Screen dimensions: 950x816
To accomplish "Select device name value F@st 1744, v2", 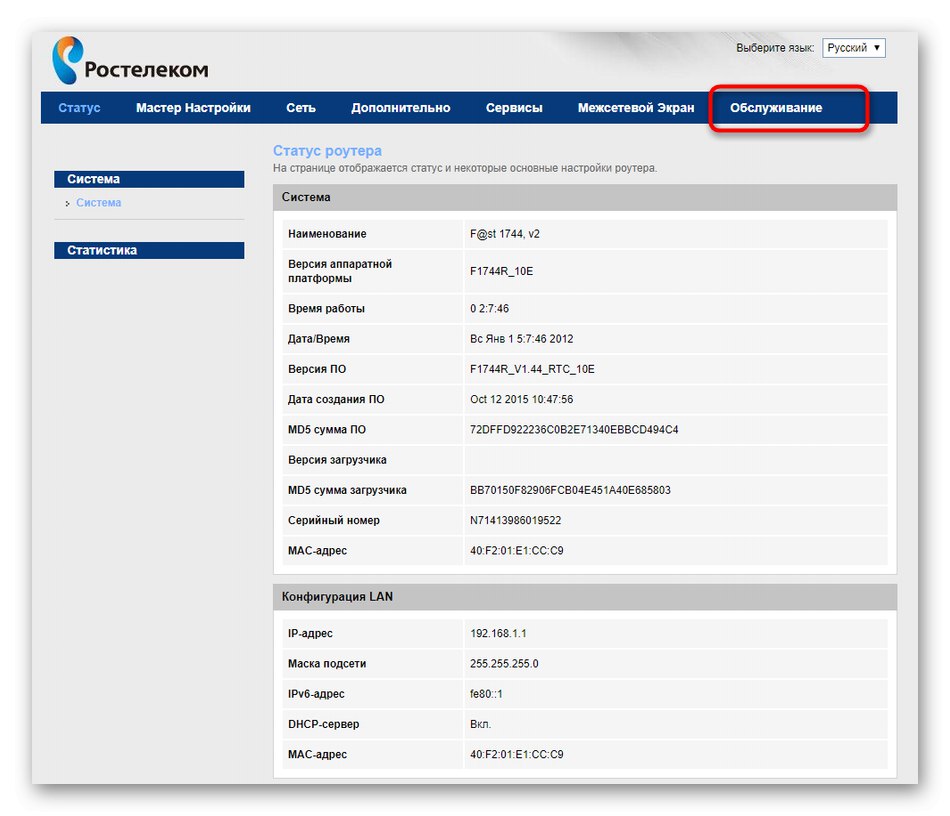I will click(x=505, y=234).
